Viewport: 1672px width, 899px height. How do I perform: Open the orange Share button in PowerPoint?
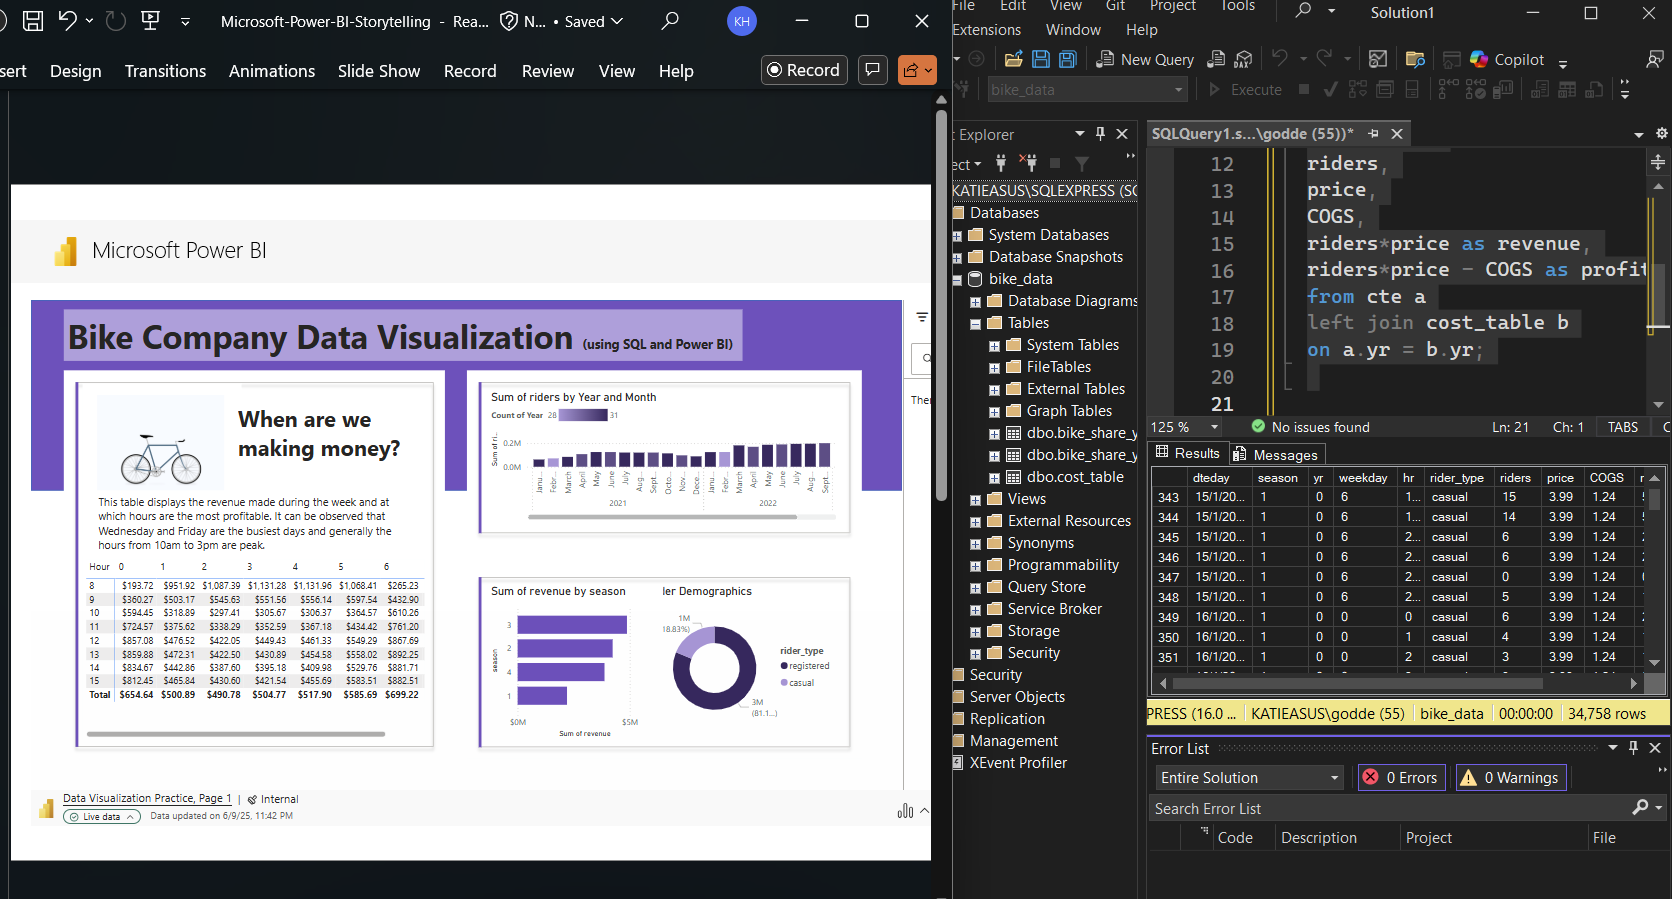point(917,70)
